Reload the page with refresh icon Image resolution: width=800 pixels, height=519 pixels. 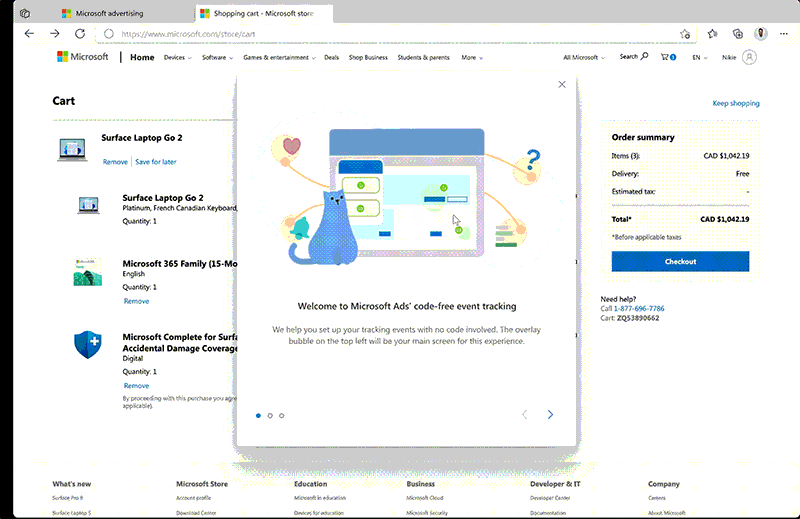click(80, 34)
